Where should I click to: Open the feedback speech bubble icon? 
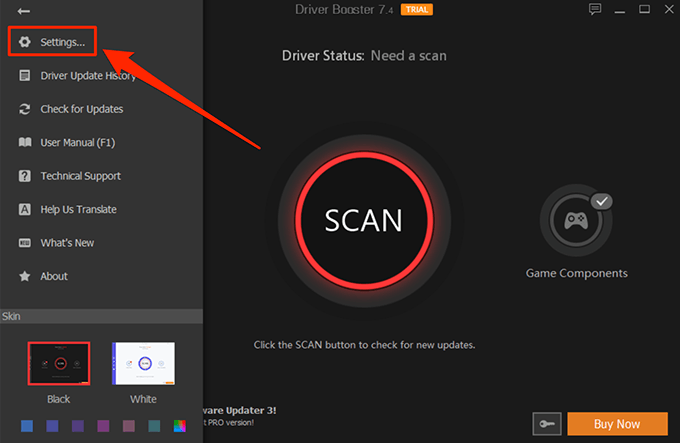[x=595, y=9]
